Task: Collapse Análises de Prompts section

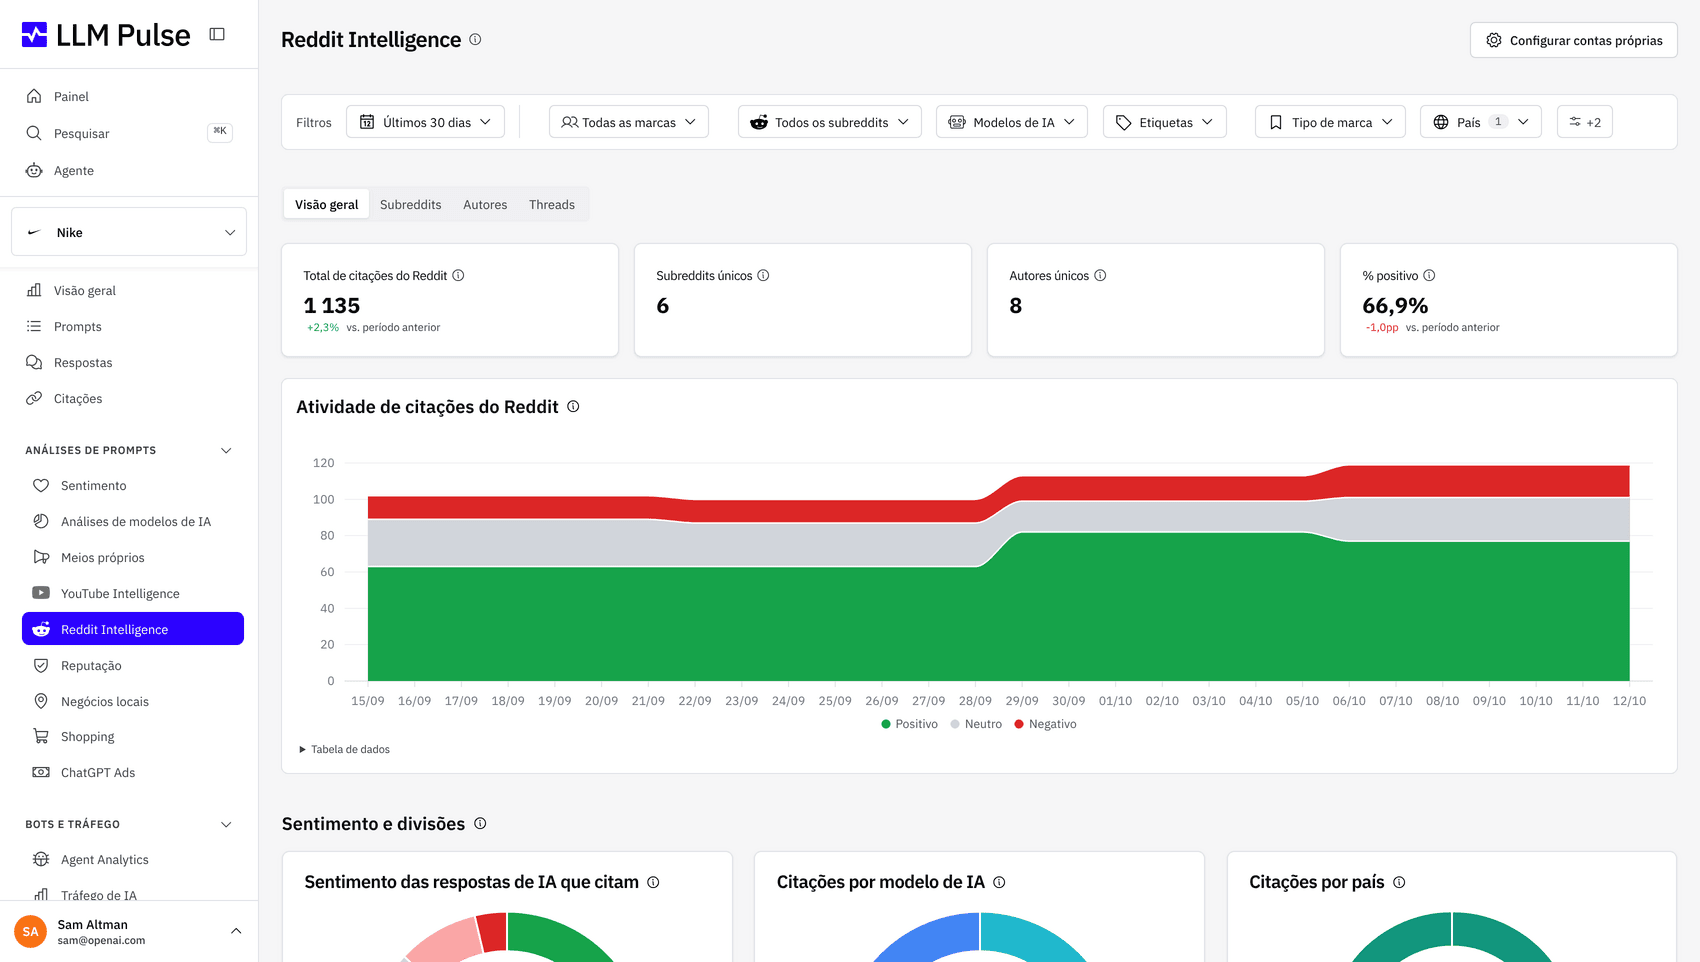Action: pyautogui.click(x=226, y=450)
